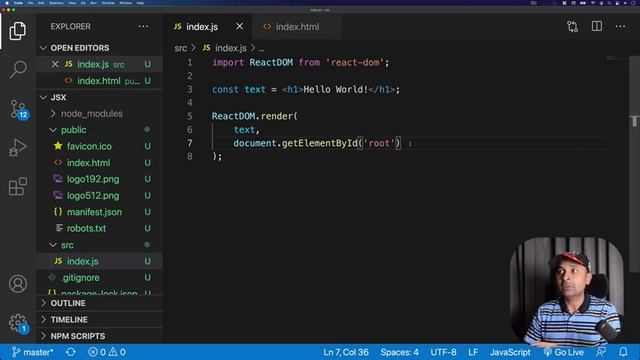
Task: Start Go Live server
Action: [564, 352]
